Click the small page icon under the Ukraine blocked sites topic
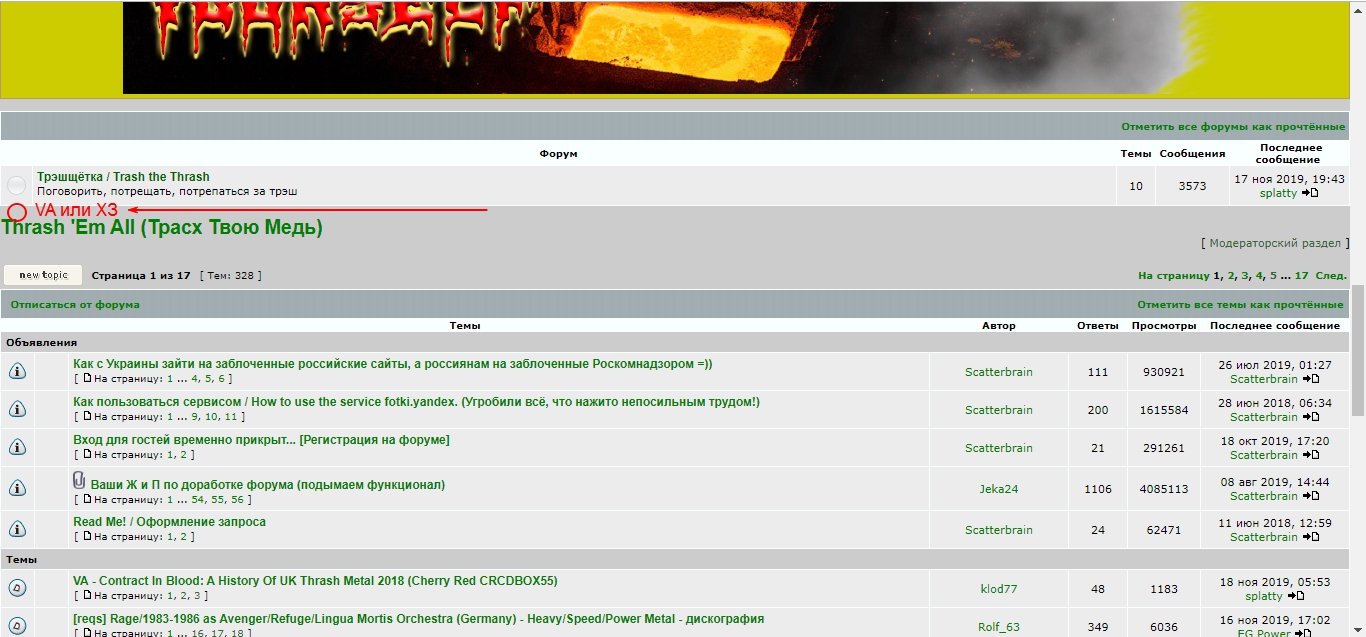 pyautogui.click(x=87, y=379)
